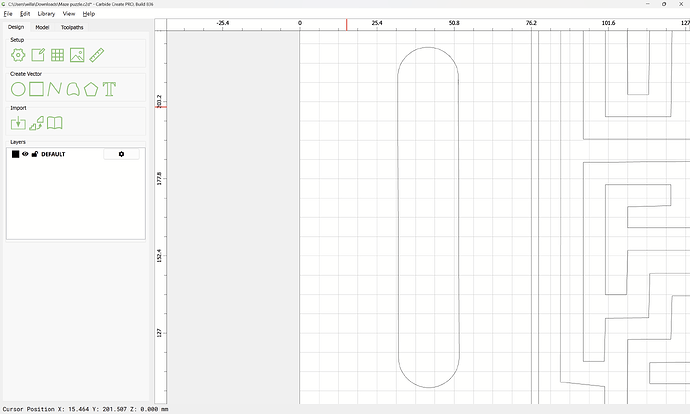Select the Polygon vector tool
This screenshot has height=414, width=690.
[x=91, y=89]
